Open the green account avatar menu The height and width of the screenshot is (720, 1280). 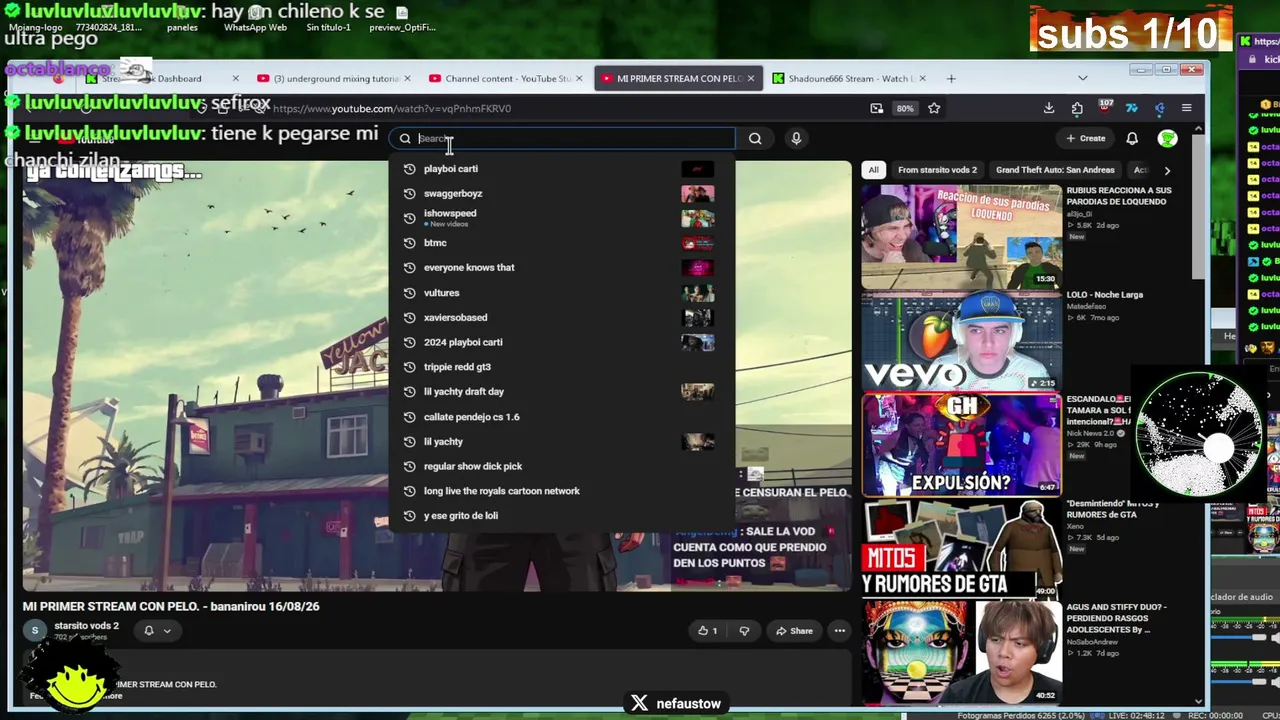coord(1167,139)
